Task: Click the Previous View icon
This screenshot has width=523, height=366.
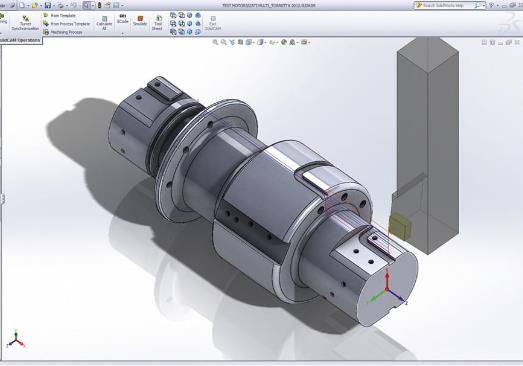Action: click(232, 42)
